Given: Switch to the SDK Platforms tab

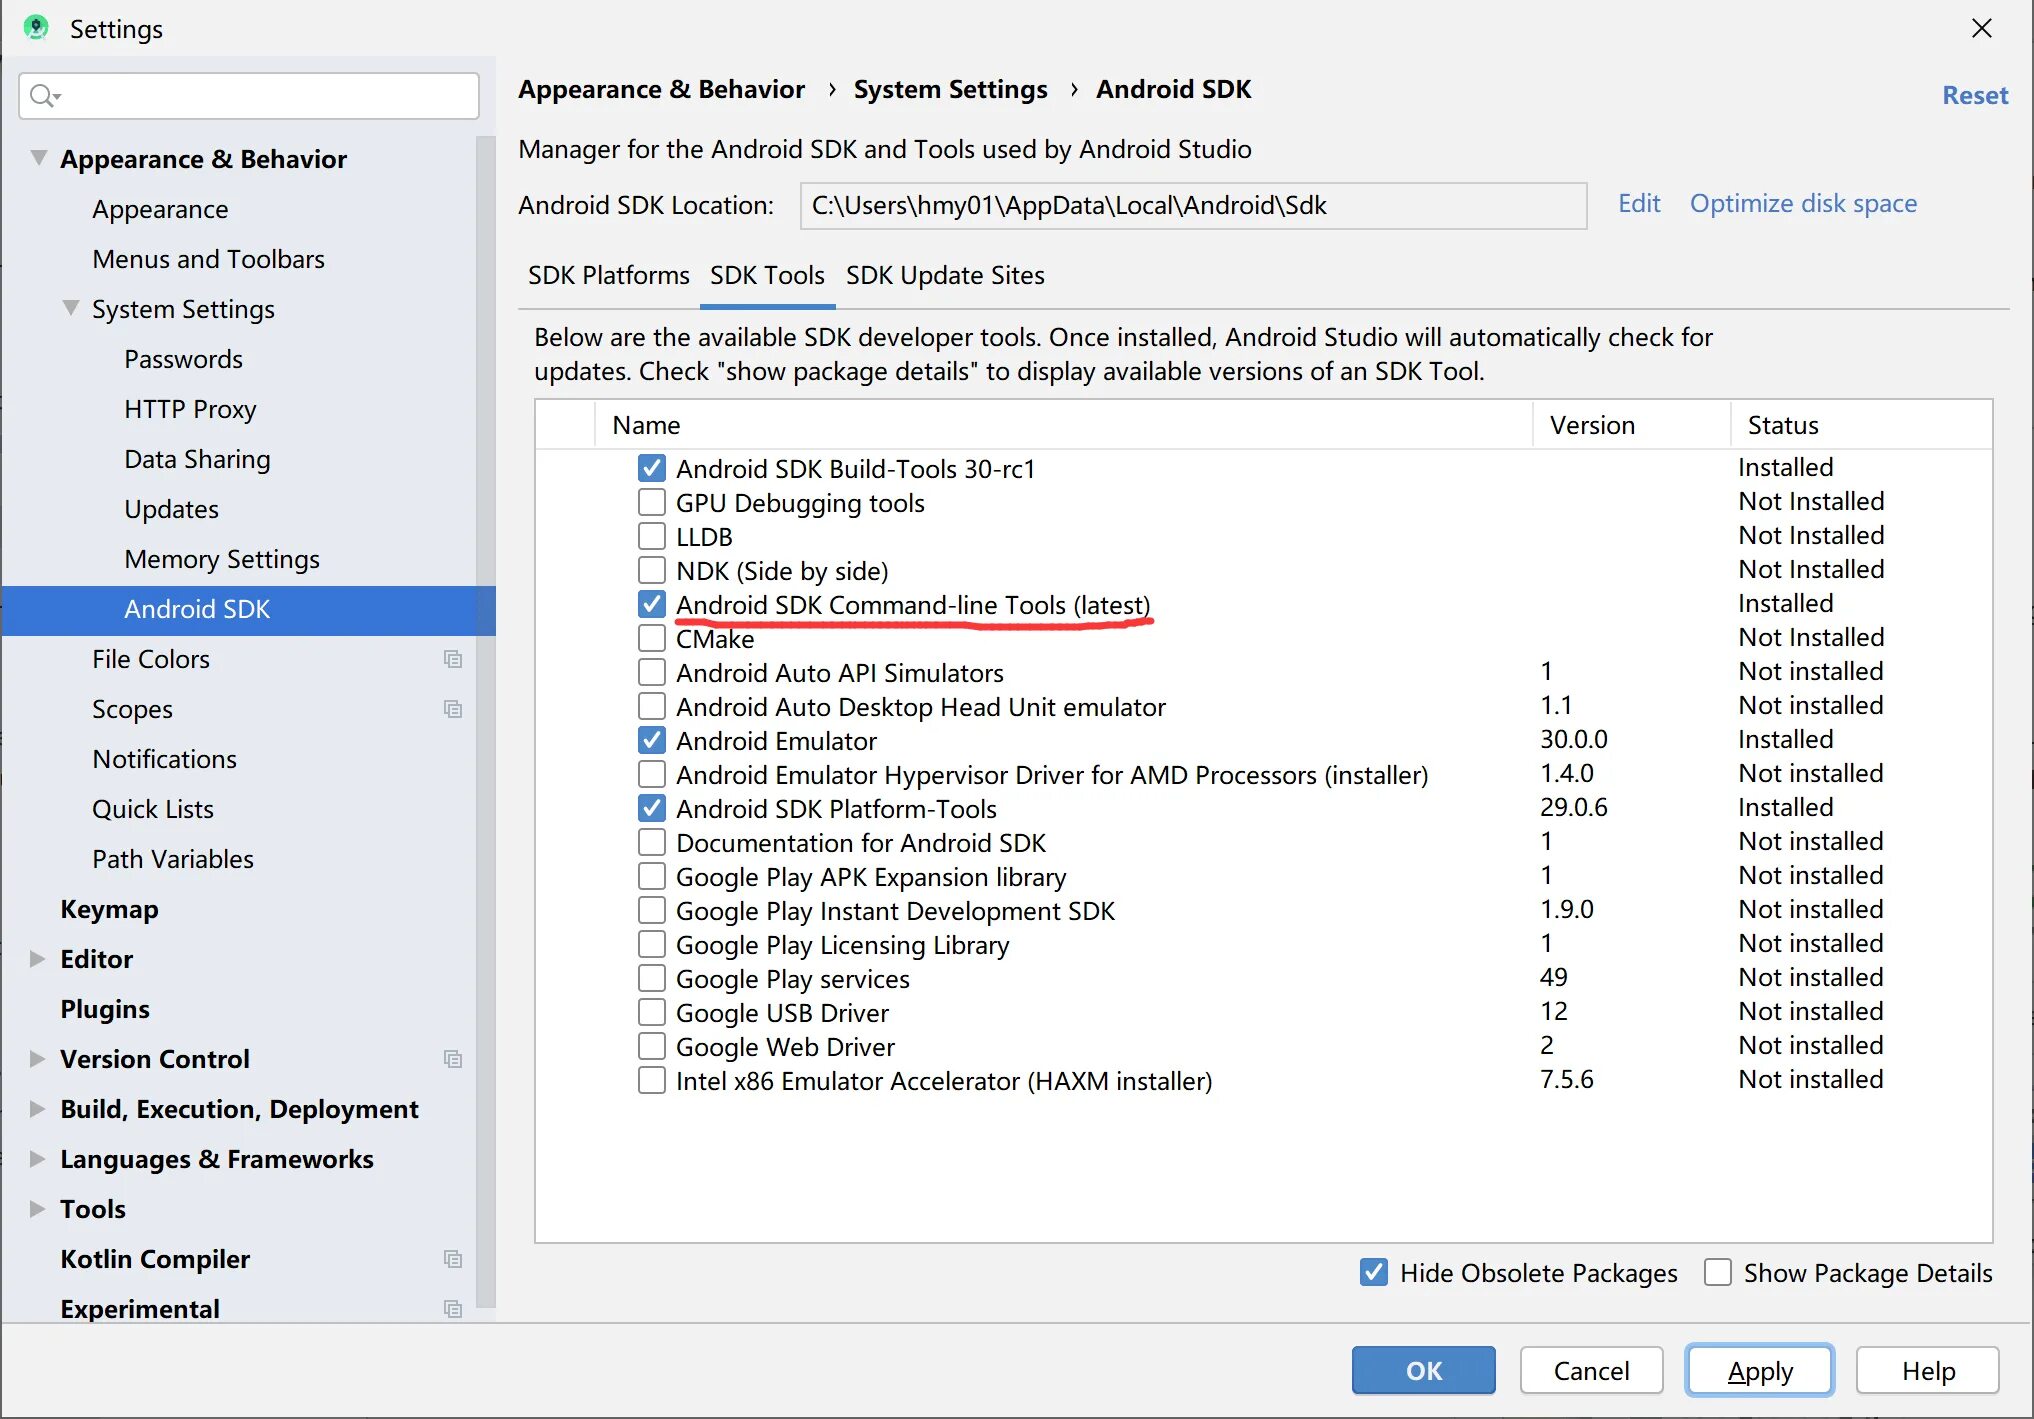Looking at the screenshot, I should pyautogui.click(x=608, y=275).
